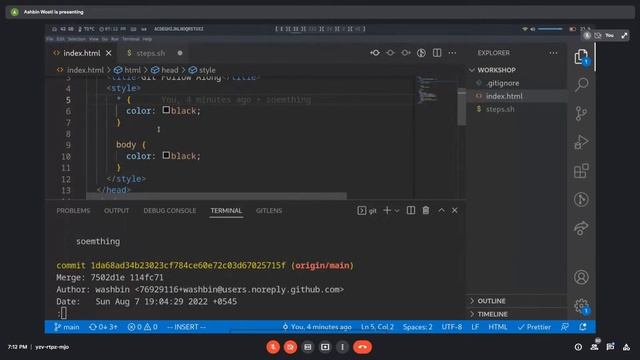Click the main branch in the status bar
The width and height of the screenshot is (640, 360).
click(67, 327)
